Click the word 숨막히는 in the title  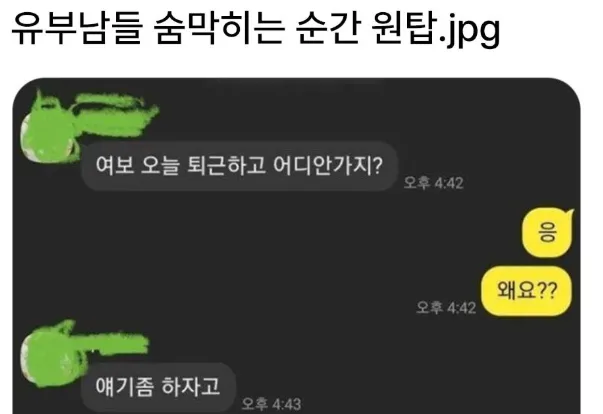[x=218, y=29]
